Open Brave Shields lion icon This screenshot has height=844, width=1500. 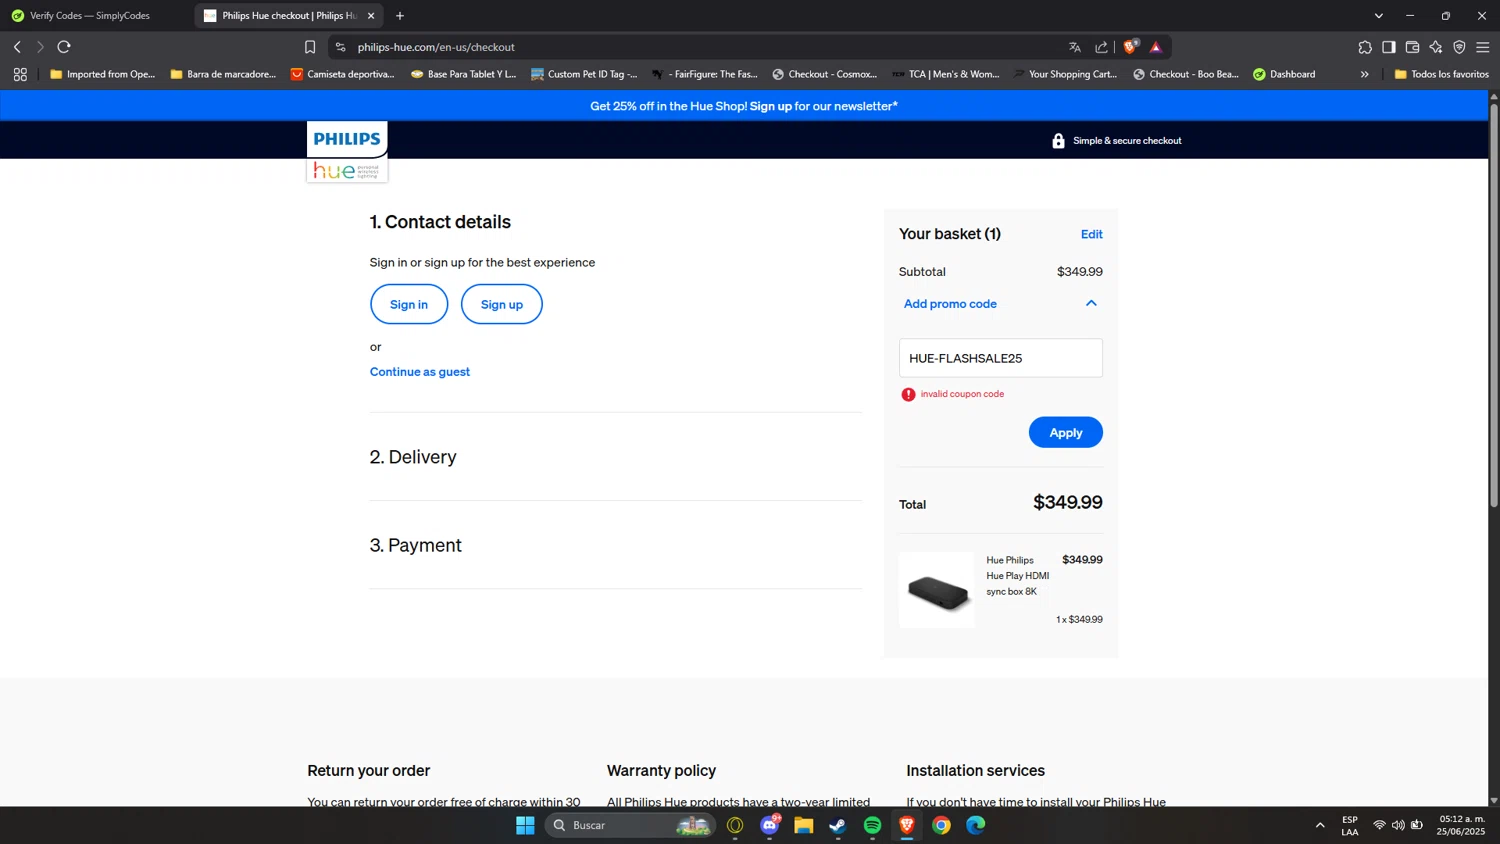[x=1131, y=47]
